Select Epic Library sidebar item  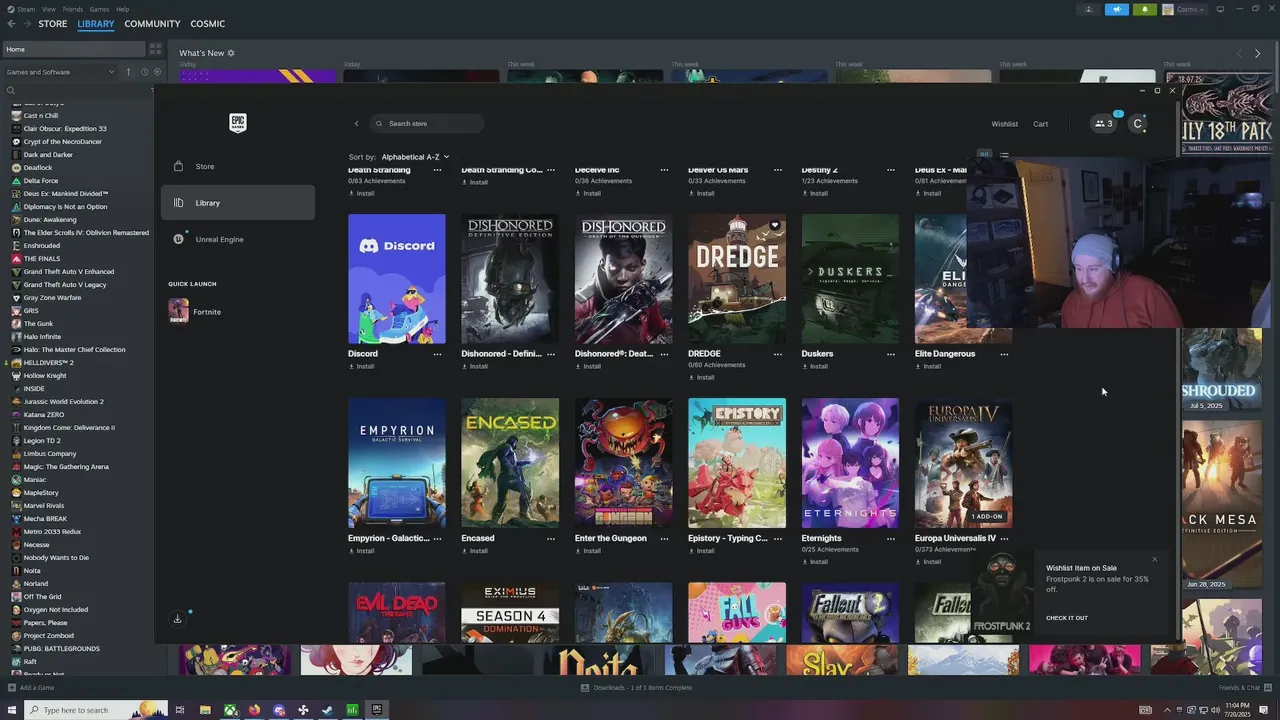tap(237, 203)
